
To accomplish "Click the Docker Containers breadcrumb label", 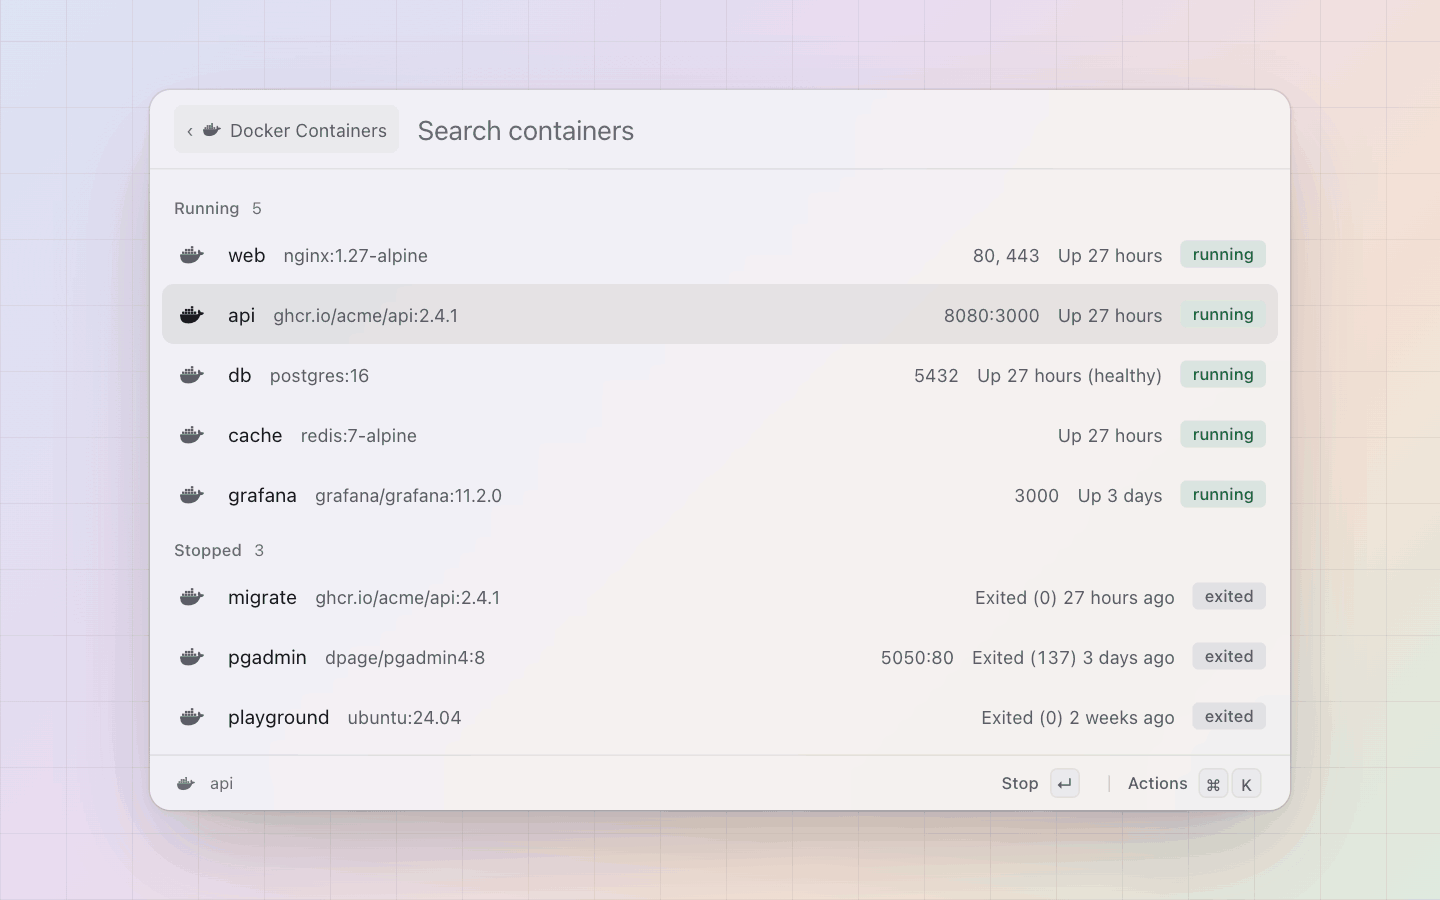I will [308, 131].
